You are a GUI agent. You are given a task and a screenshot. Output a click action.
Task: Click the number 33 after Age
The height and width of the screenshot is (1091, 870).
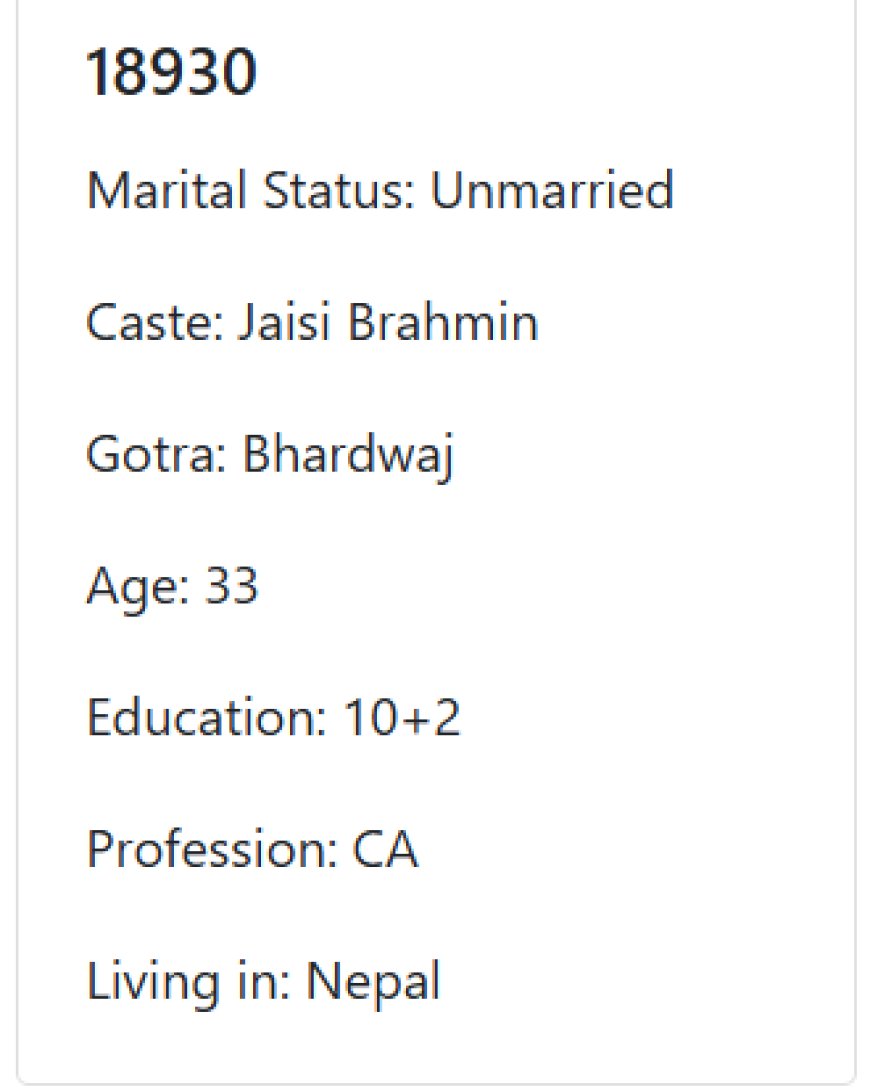(231, 585)
